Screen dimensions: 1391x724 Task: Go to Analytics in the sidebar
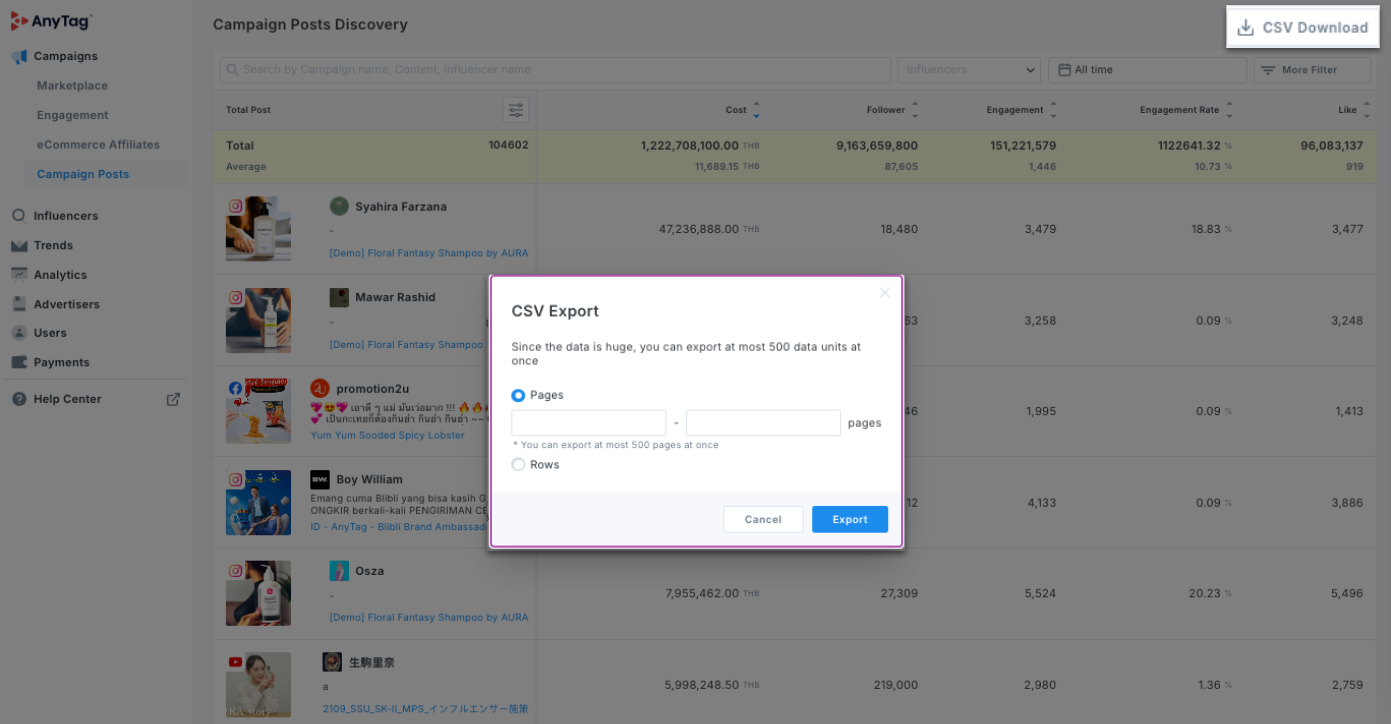(60, 275)
